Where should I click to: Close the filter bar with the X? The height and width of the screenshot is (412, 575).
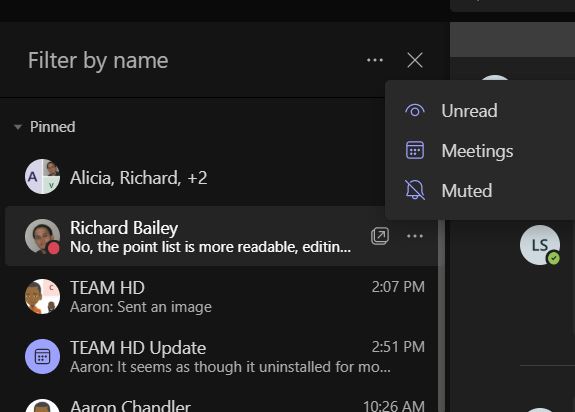pyautogui.click(x=415, y=60)
